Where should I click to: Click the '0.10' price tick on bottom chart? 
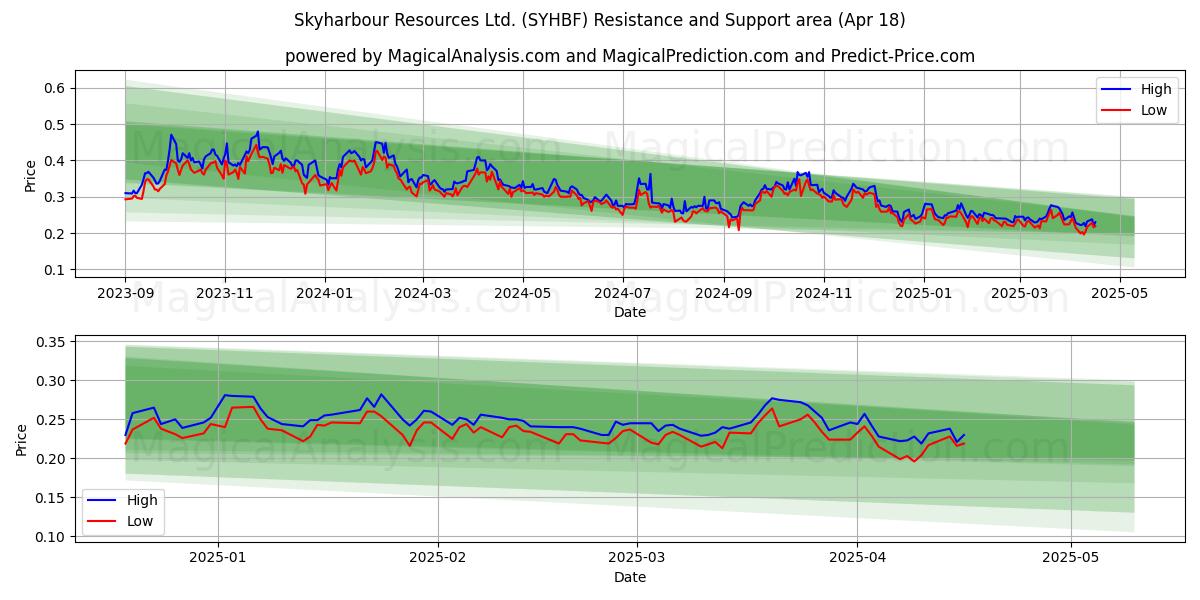[52, 537]
